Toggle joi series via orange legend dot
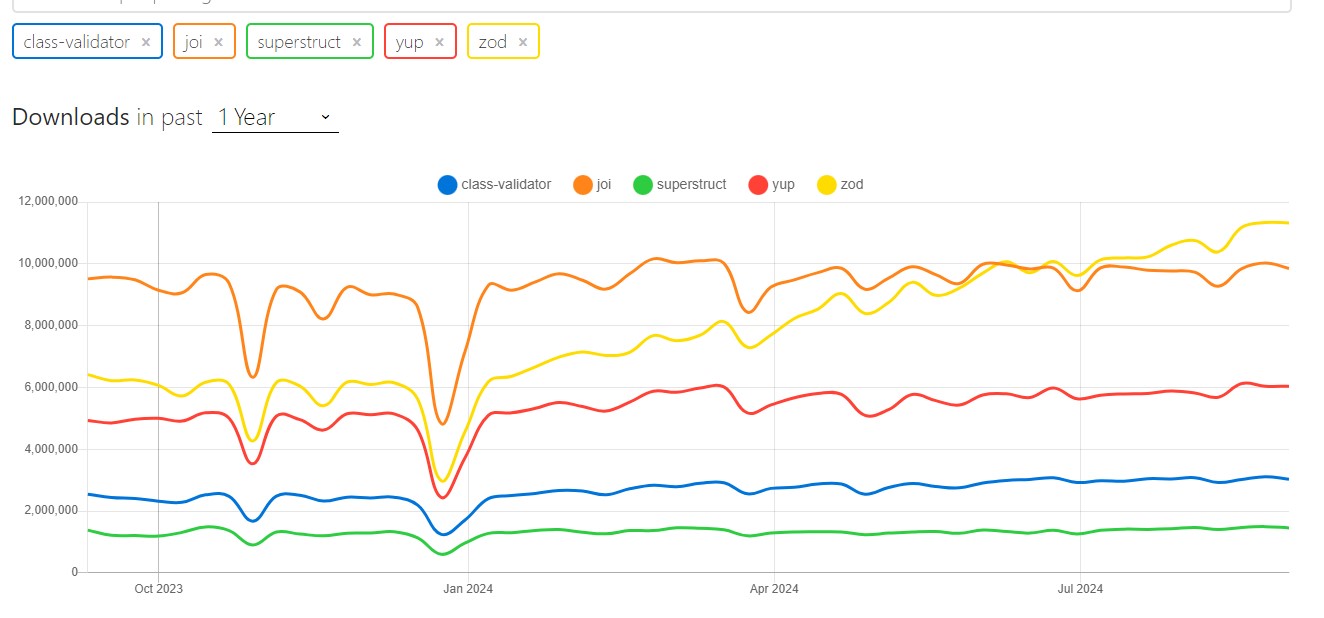 pos(583,185)
